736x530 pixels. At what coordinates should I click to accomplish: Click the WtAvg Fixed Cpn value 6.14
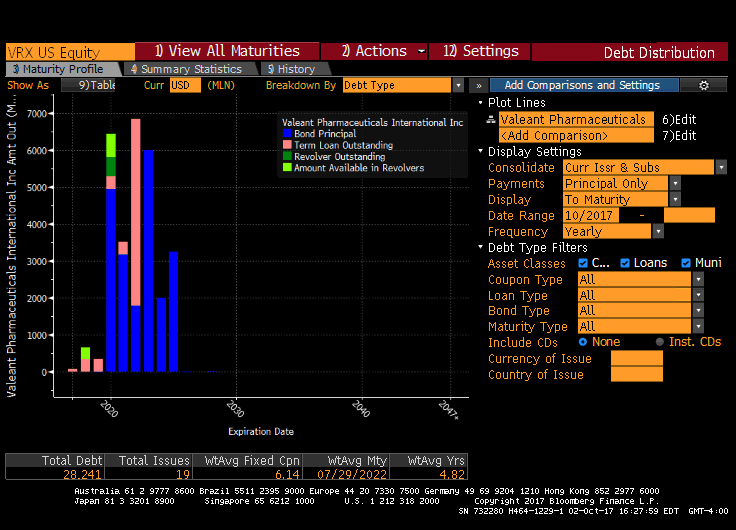pyautogui.click(x=287, y=474)
